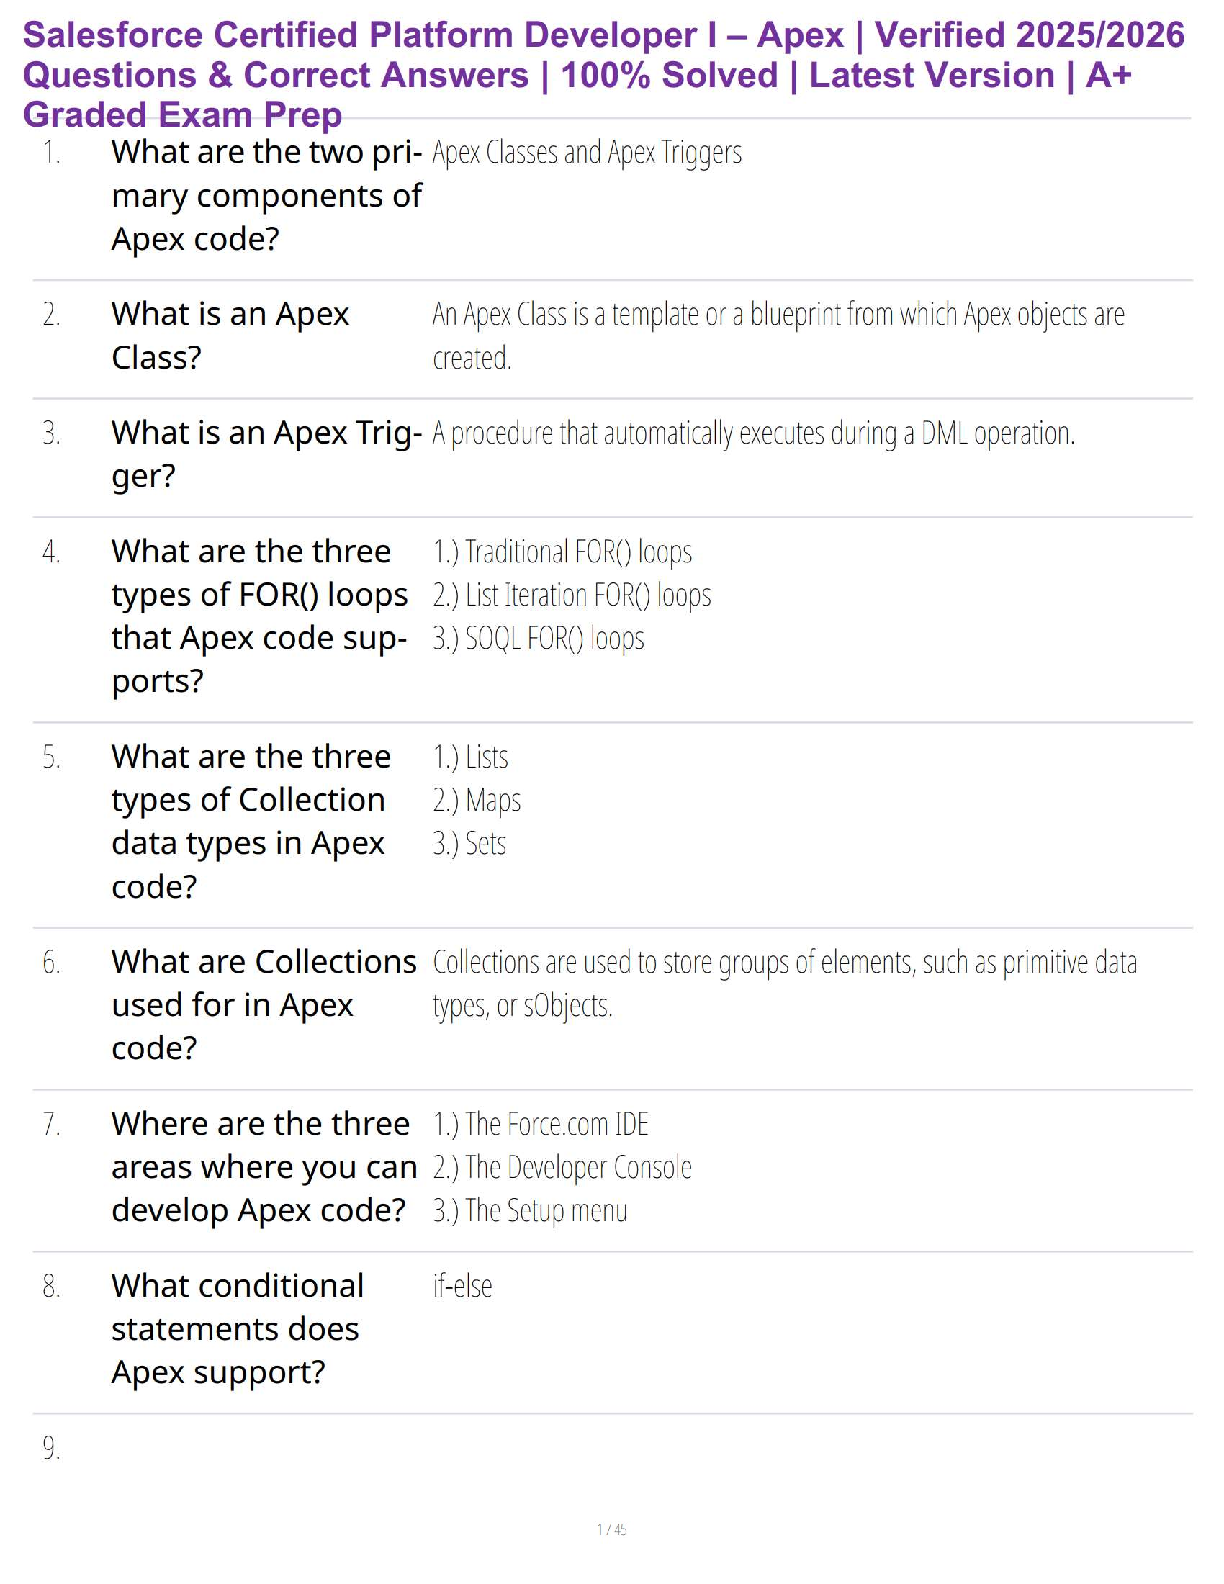
Task: Select the "What is an Apex Class?" question
Action: pyautogui.click(x=230, y=335)
